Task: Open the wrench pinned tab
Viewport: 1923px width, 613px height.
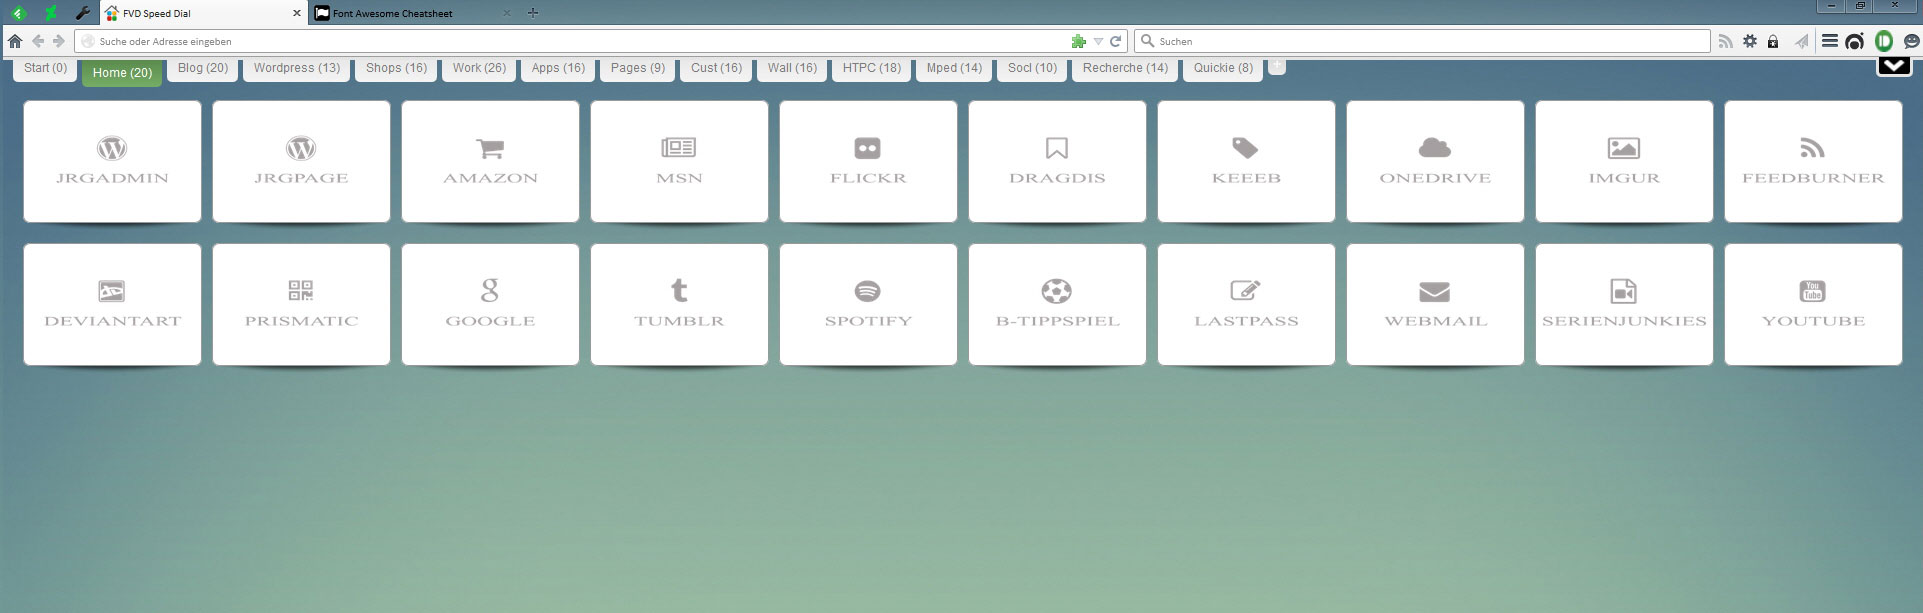Action: click(83, 13)
